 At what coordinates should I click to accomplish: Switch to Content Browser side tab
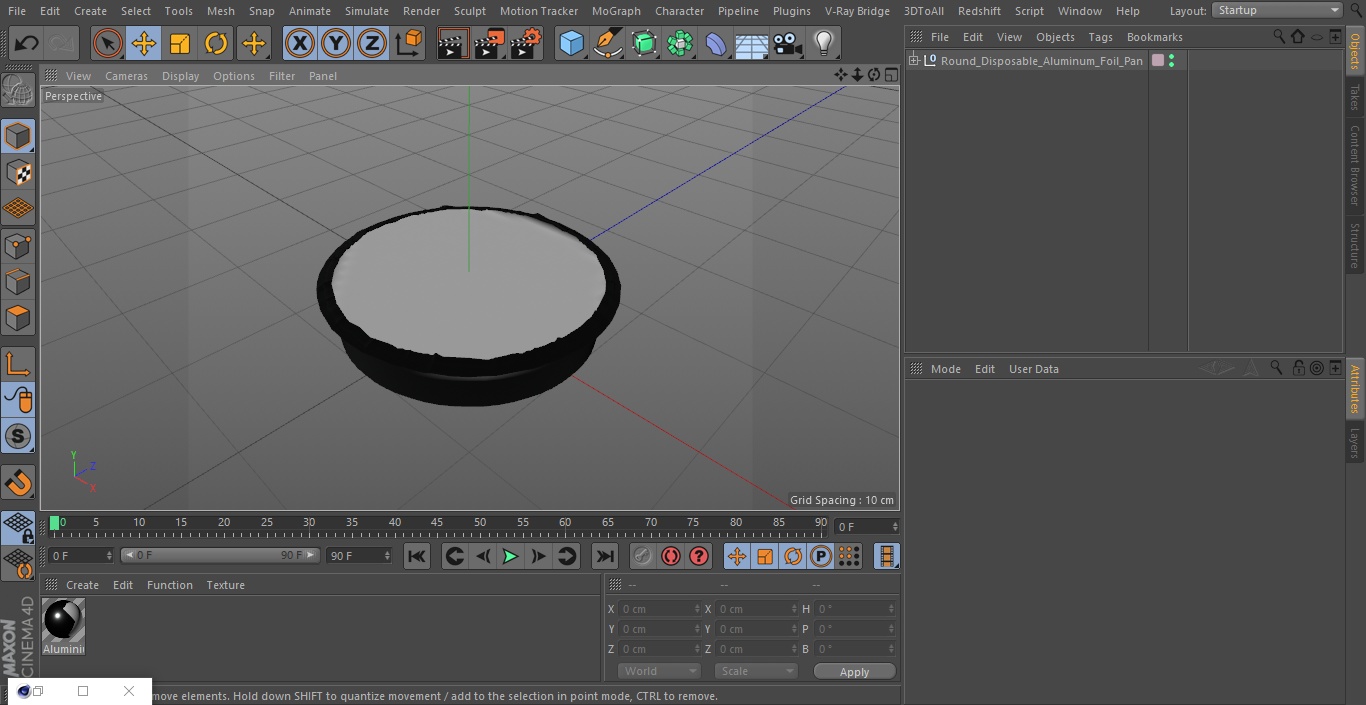point(1355,165)
